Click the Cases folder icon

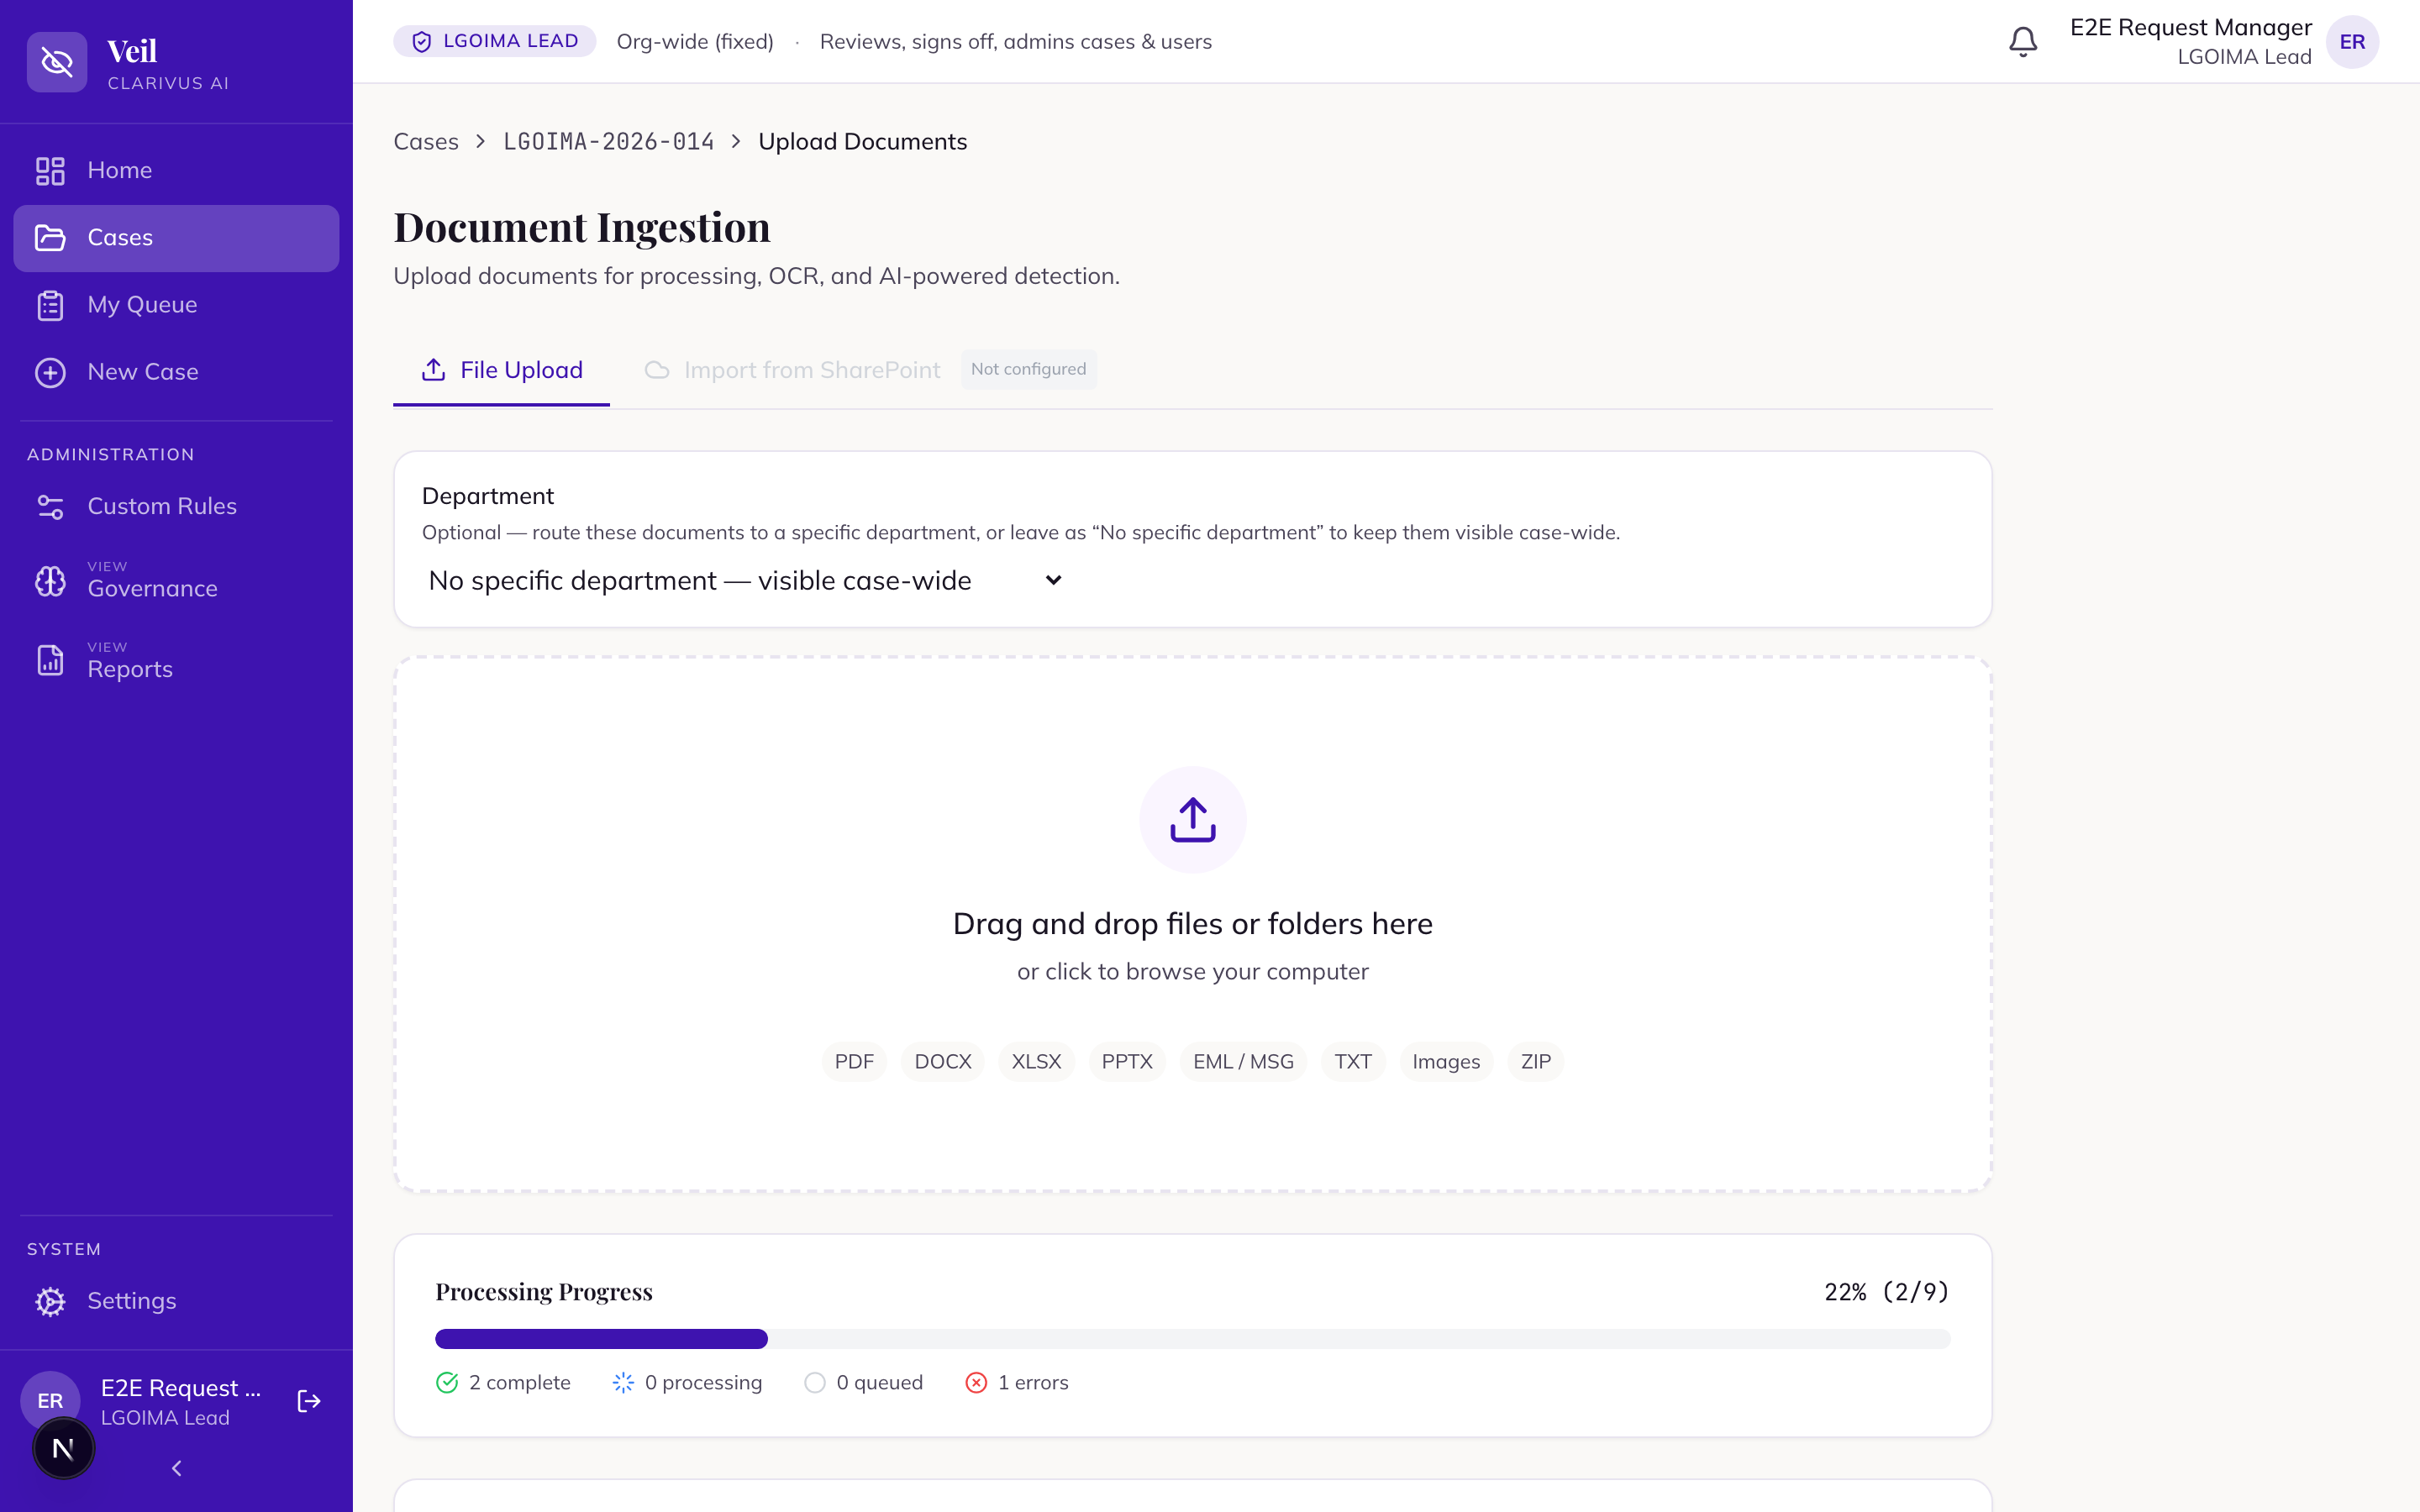click(50, 238)
